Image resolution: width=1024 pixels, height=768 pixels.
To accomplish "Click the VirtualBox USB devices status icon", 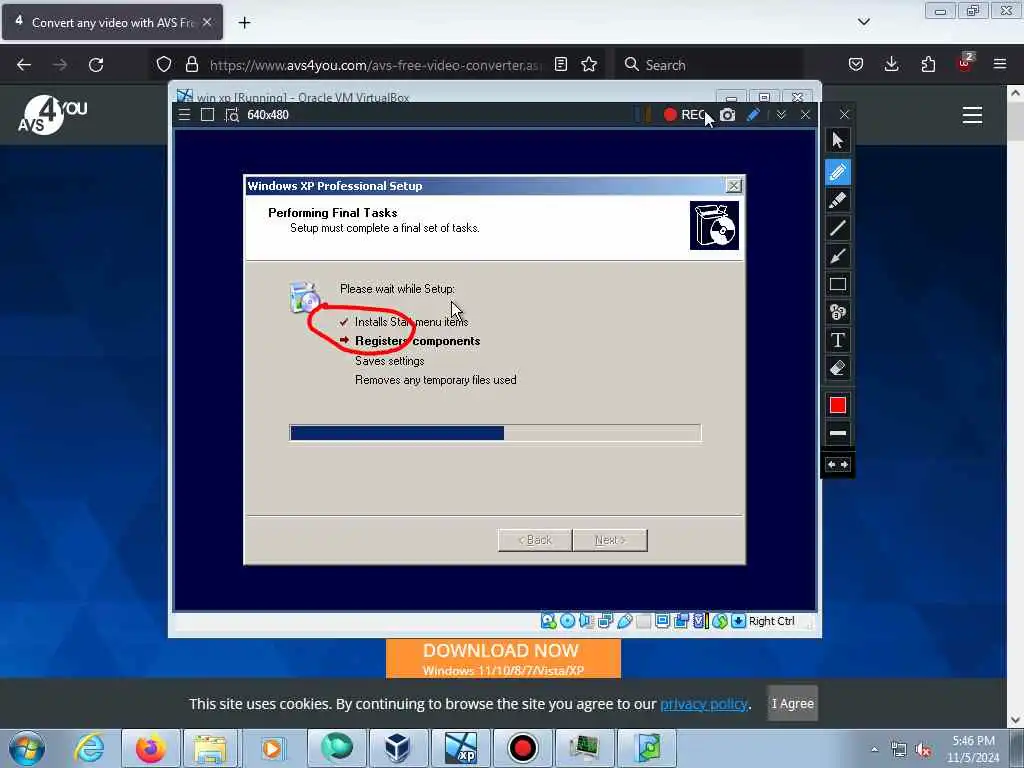I will pyautogui.click(x=624, y=621).
